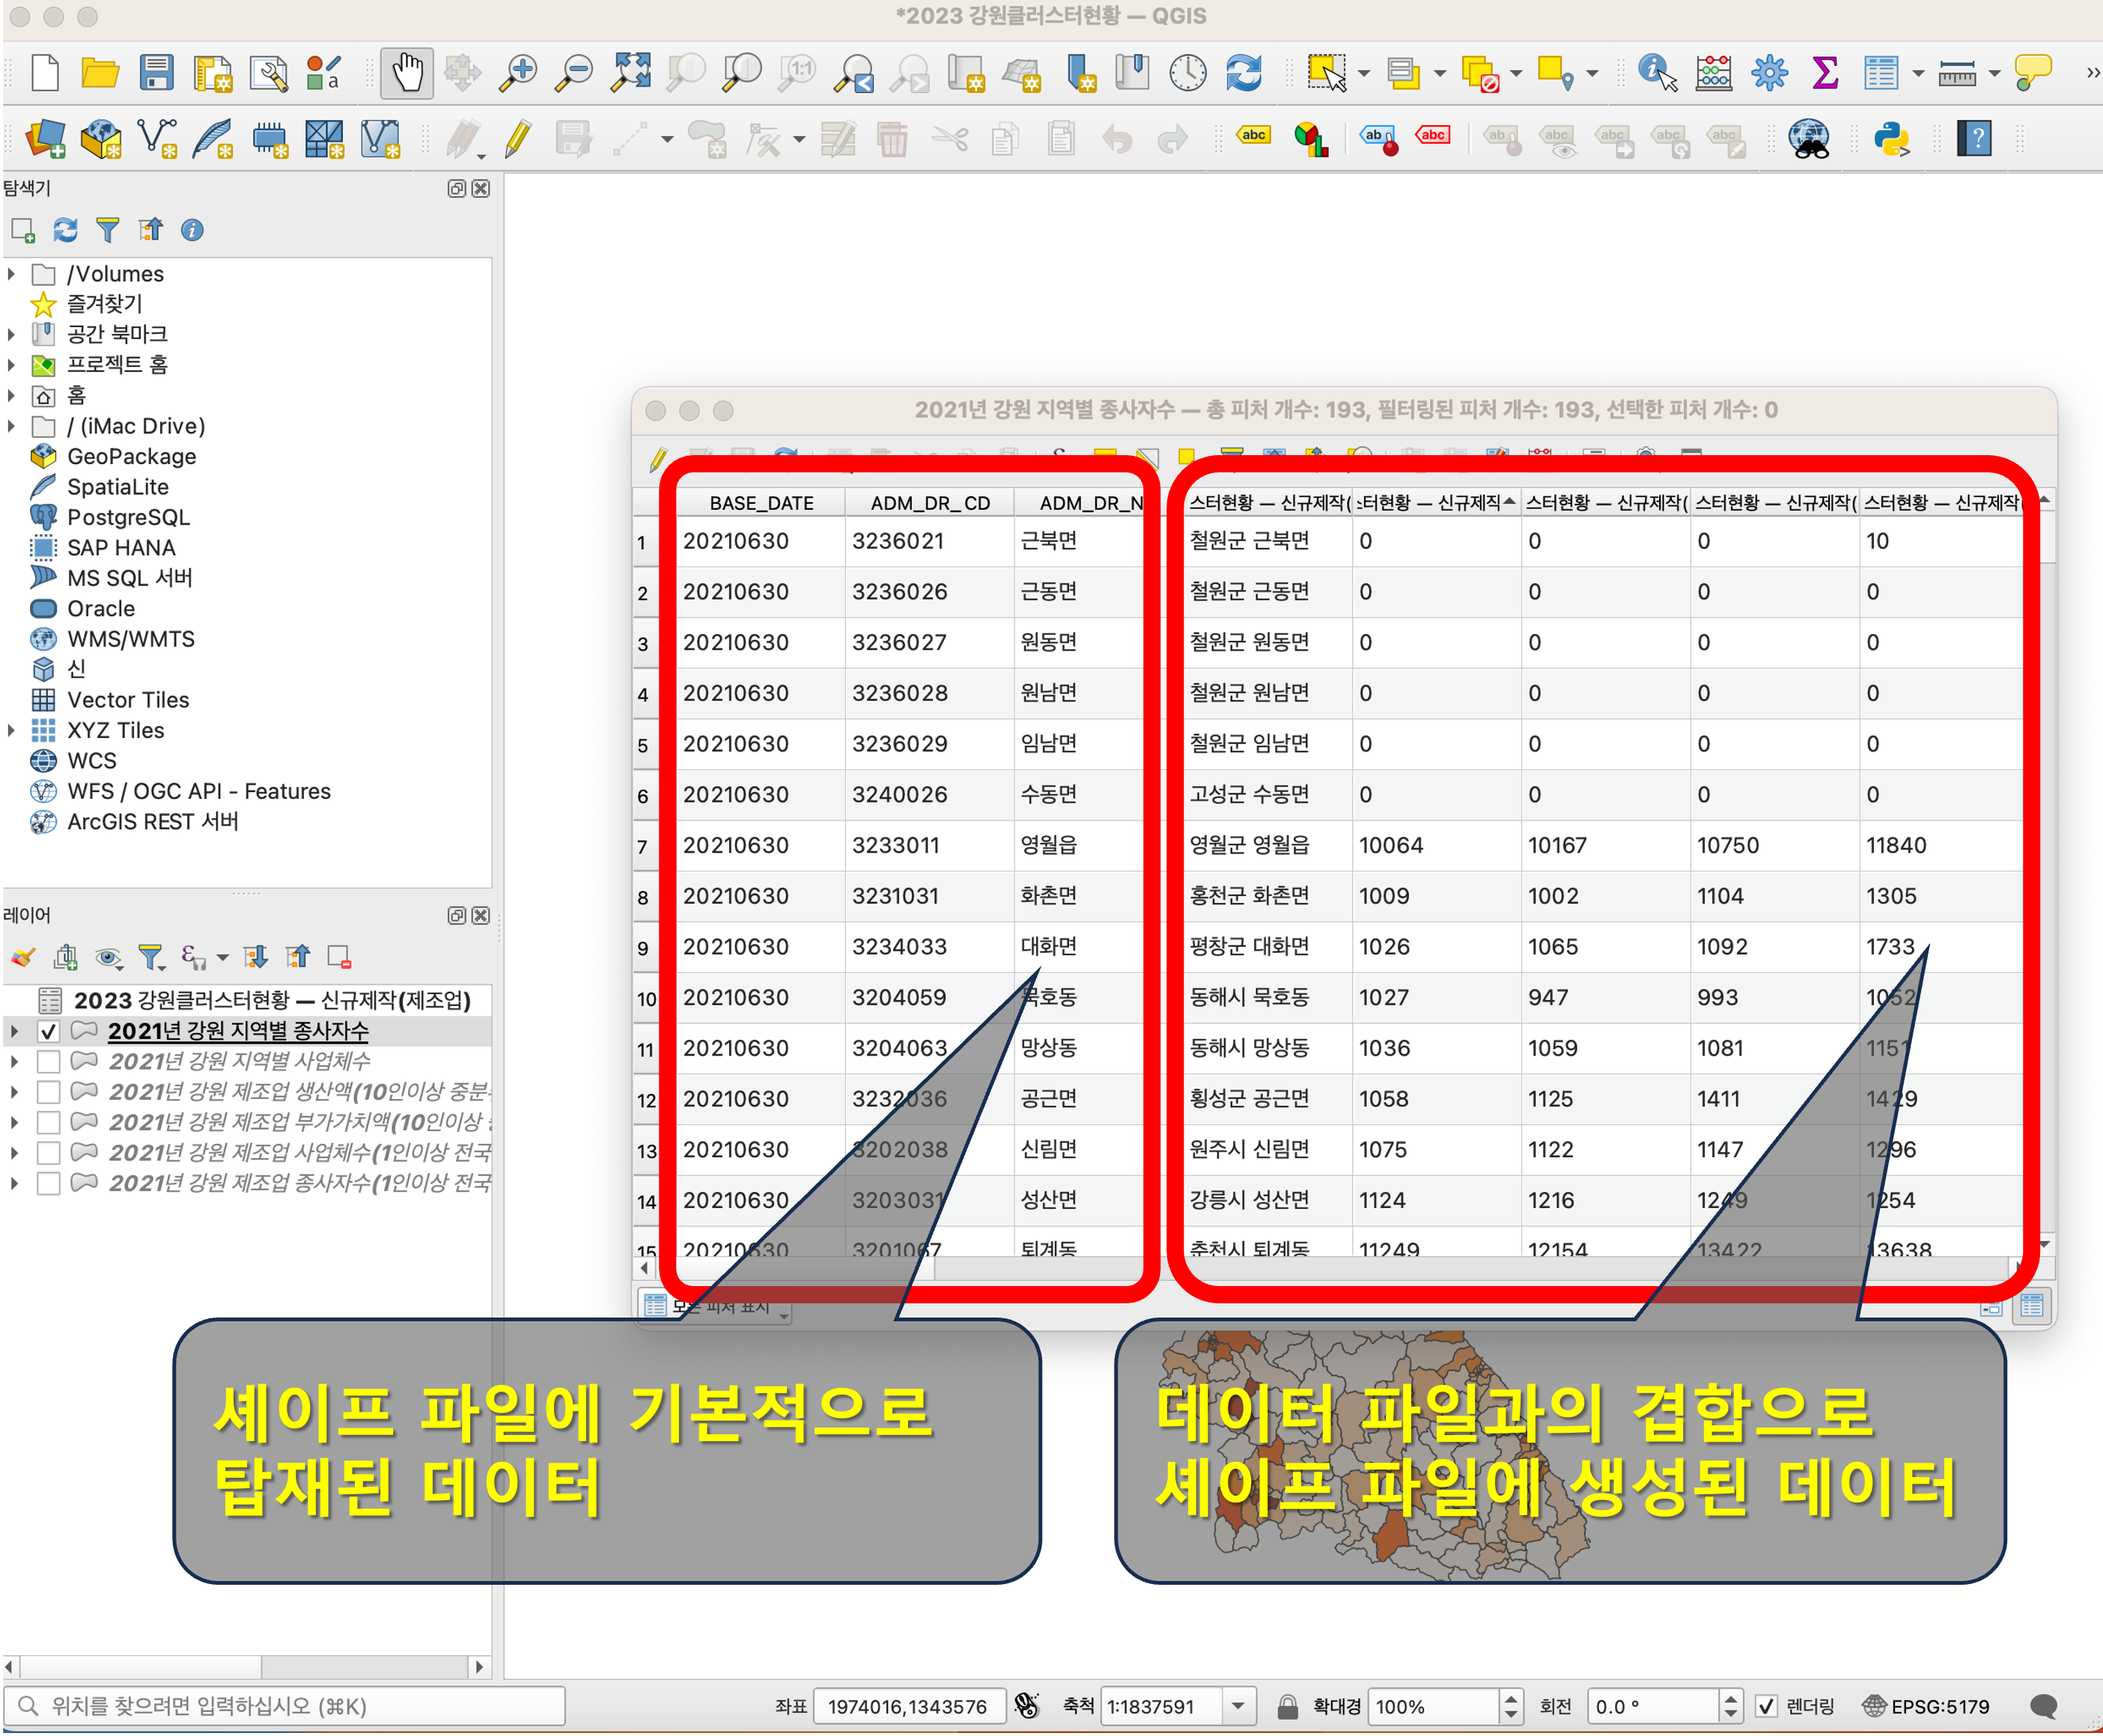Open the processing toolbox gear icon

pos(1769,73)
